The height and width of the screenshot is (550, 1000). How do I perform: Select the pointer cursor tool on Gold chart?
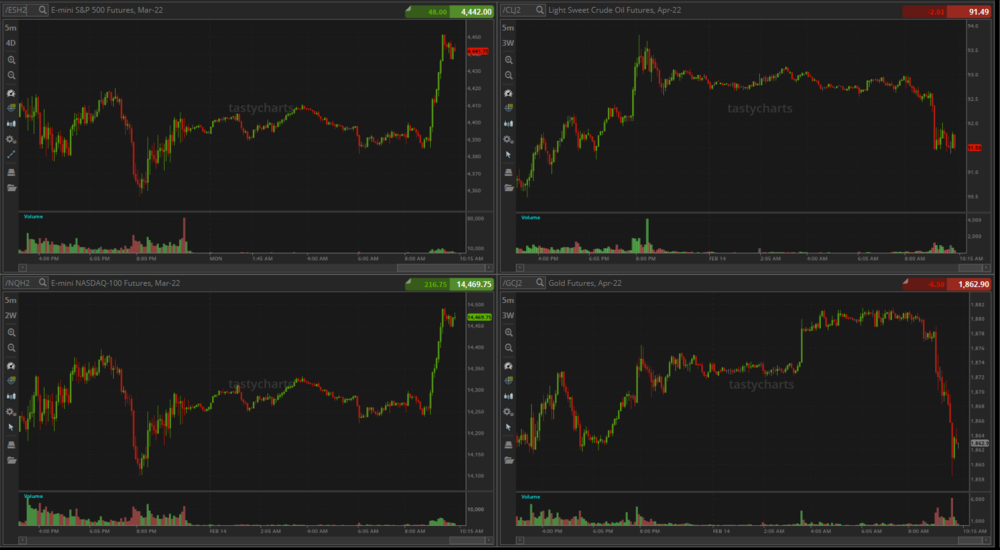click(508, 427)
